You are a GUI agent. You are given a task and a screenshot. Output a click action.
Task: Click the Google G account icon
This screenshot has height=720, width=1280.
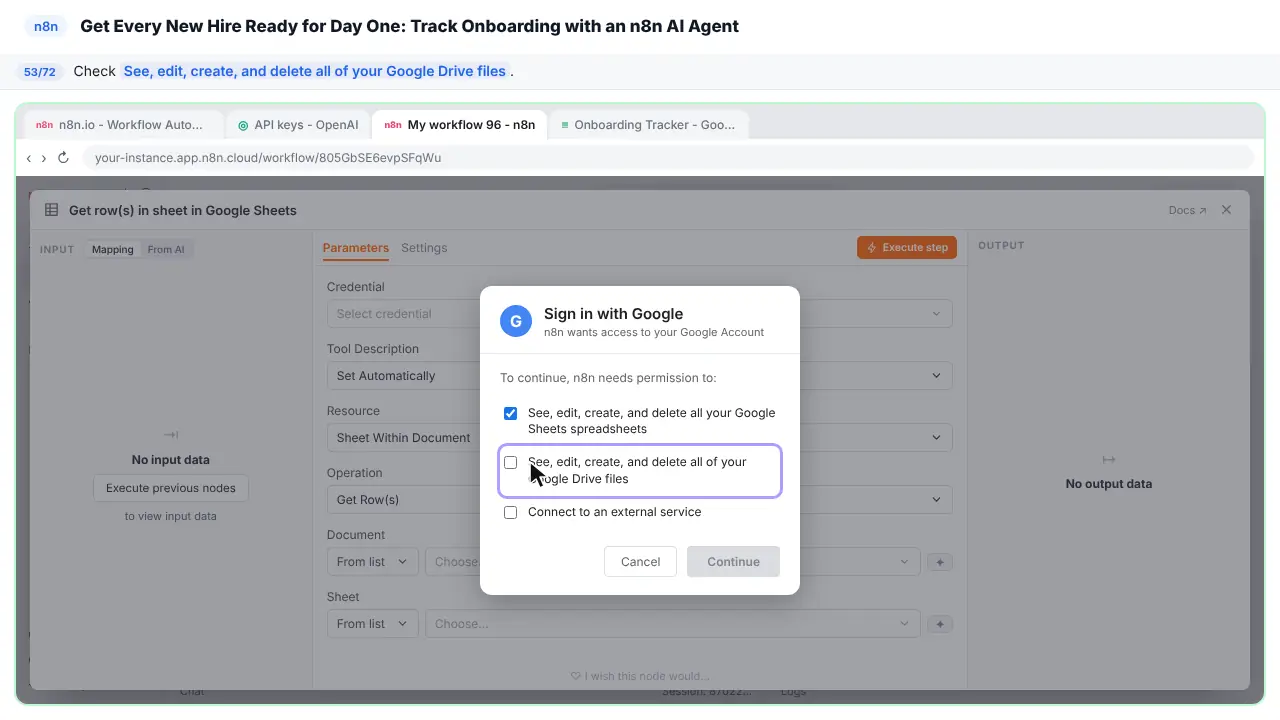pos(516,321)
